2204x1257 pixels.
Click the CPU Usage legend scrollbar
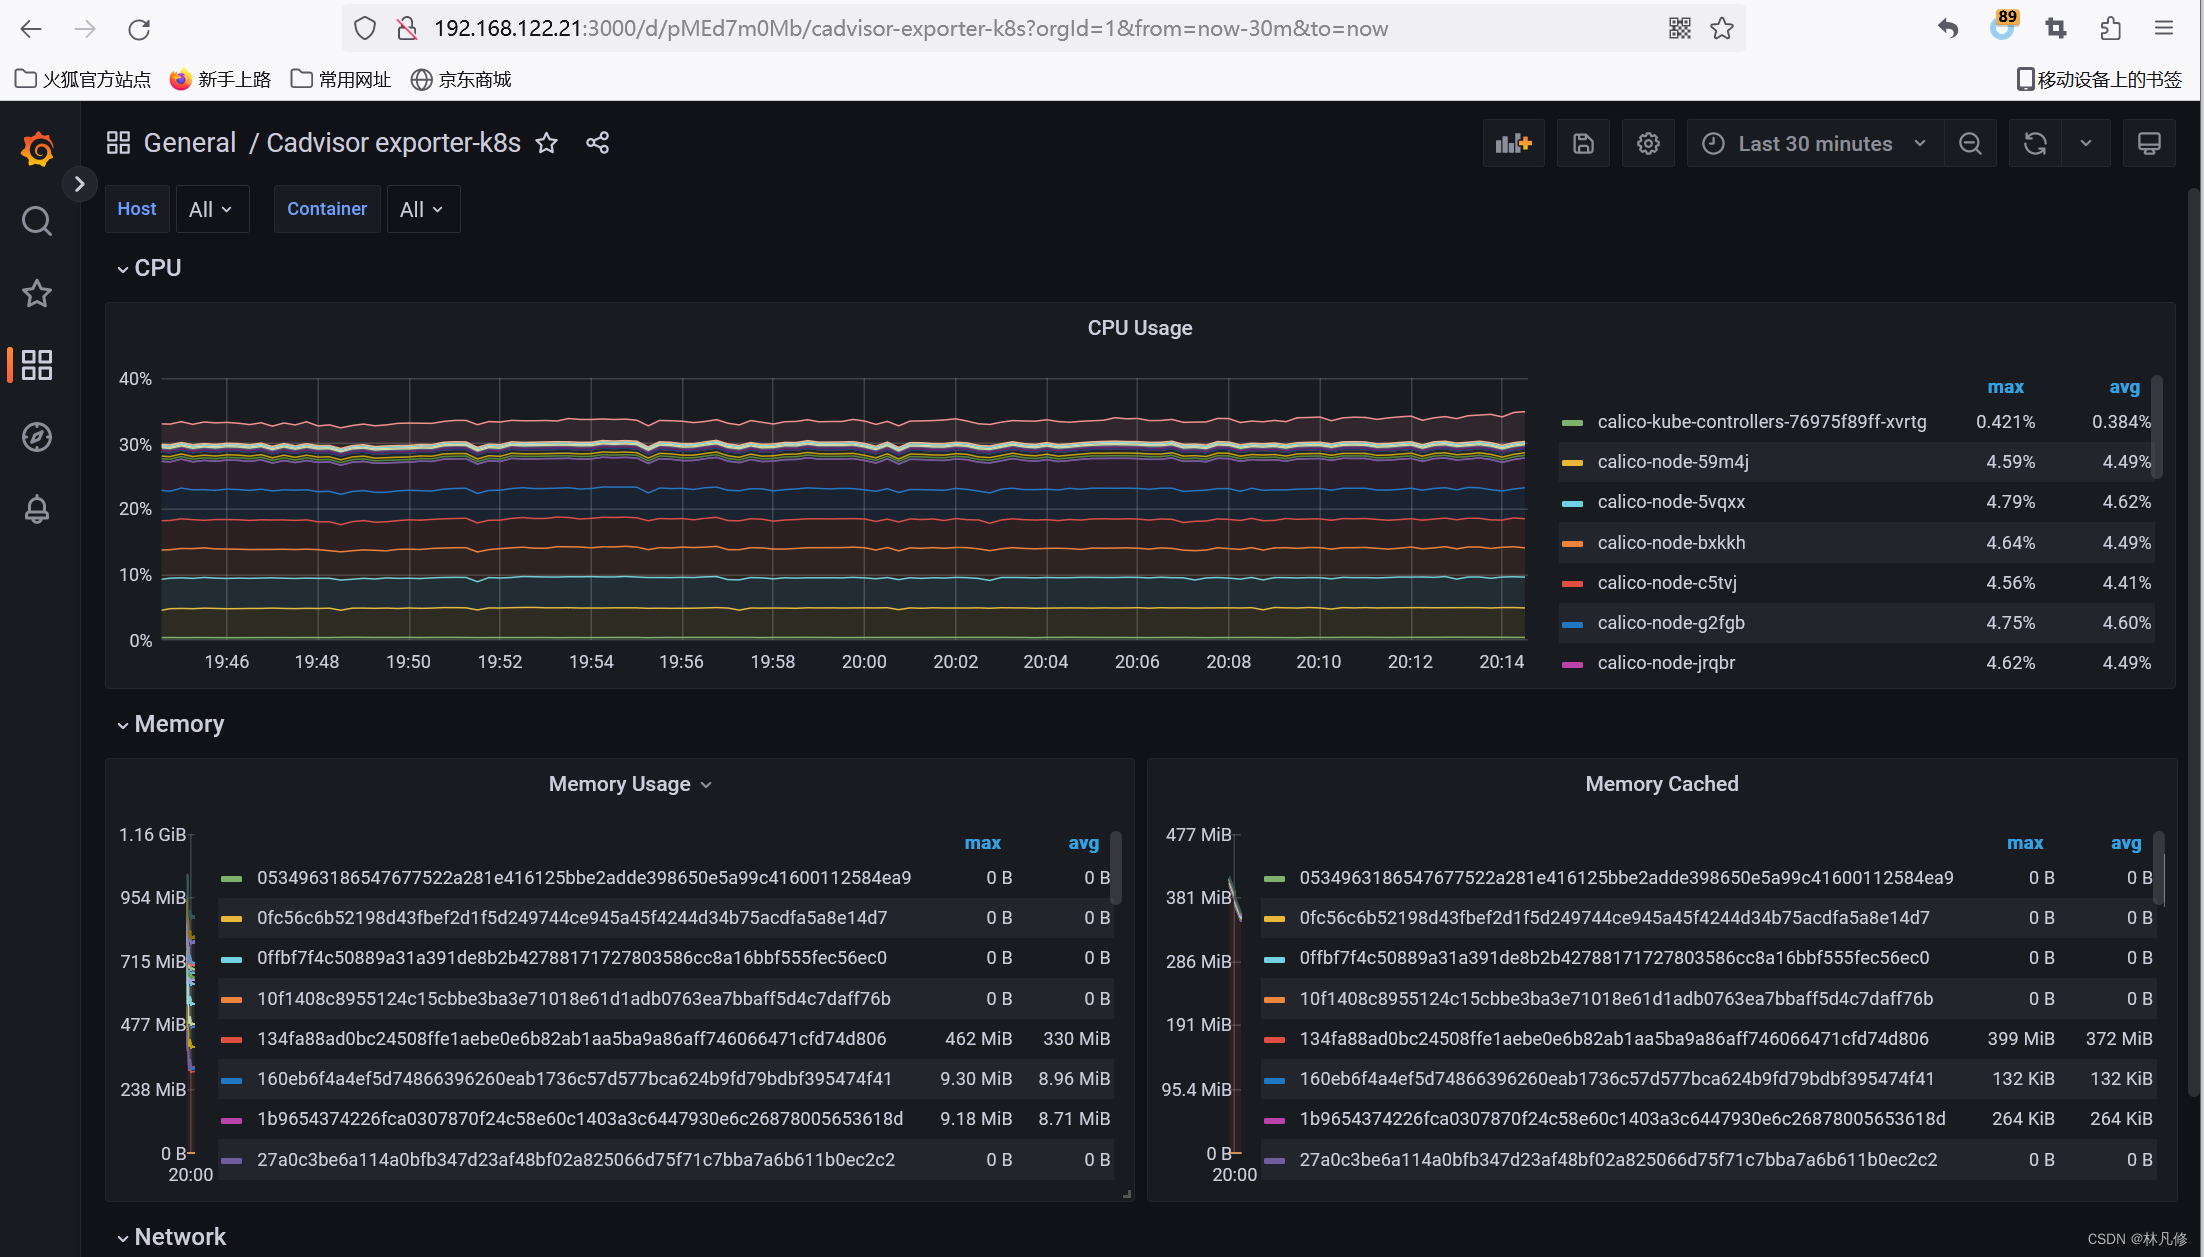point(2157,427)
